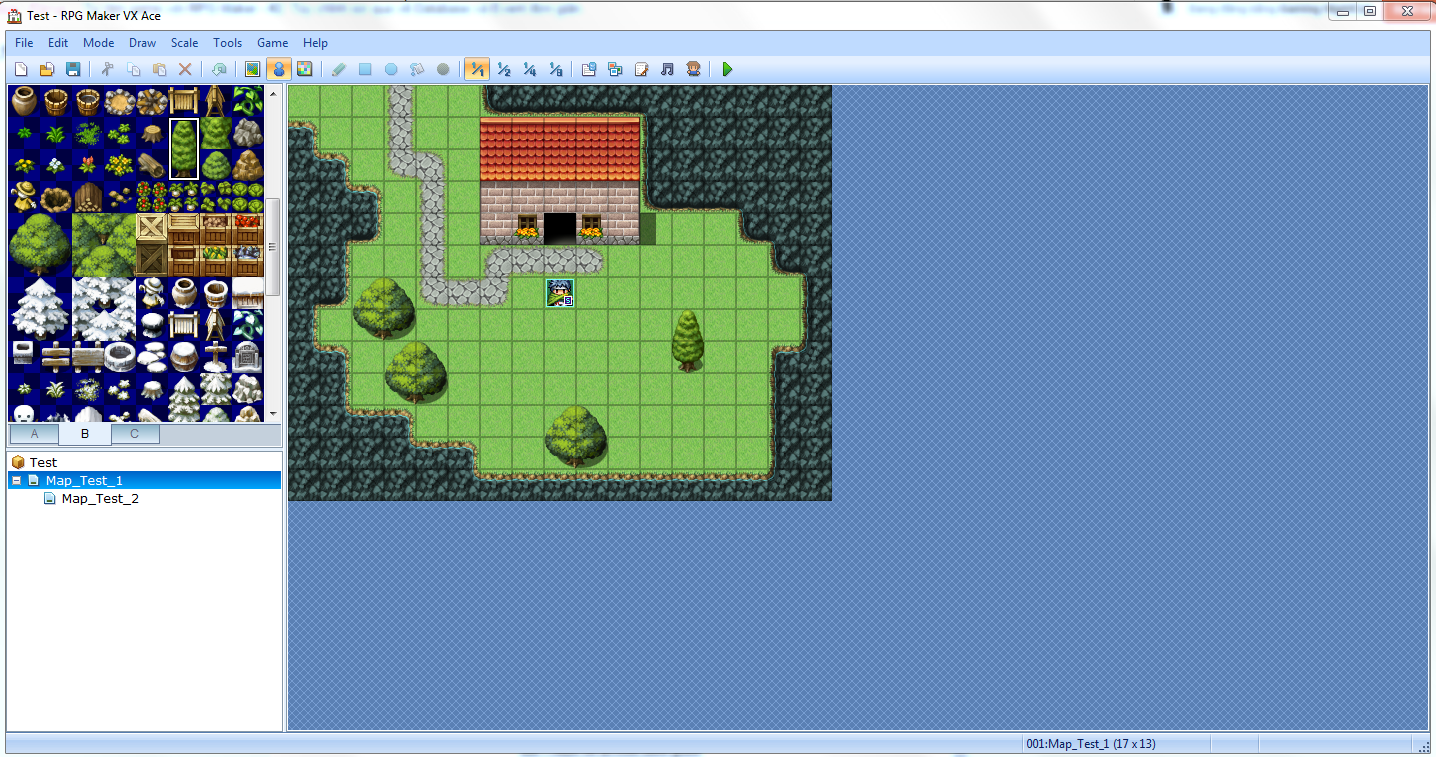Select the Flood Fill tool
Screen dimensions: 1436x757
click(x=416, y=69)
